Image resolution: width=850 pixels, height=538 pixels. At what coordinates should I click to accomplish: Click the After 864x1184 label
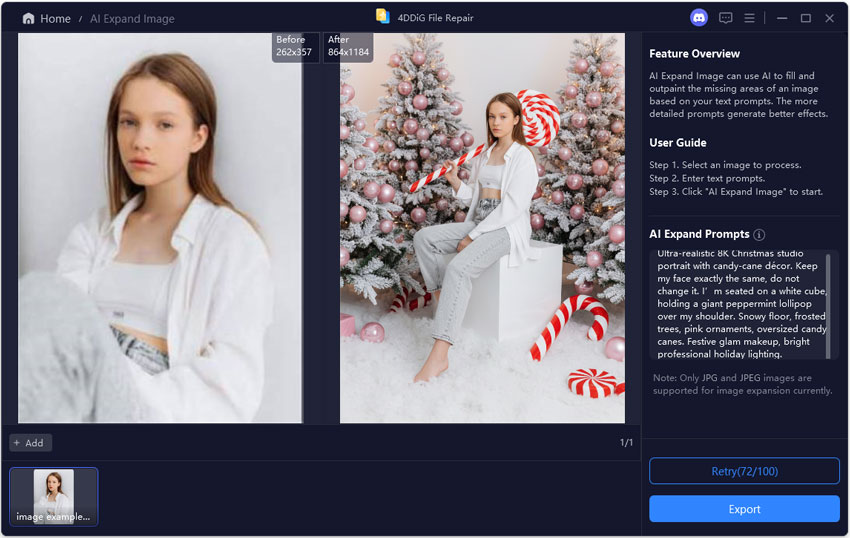348,46
